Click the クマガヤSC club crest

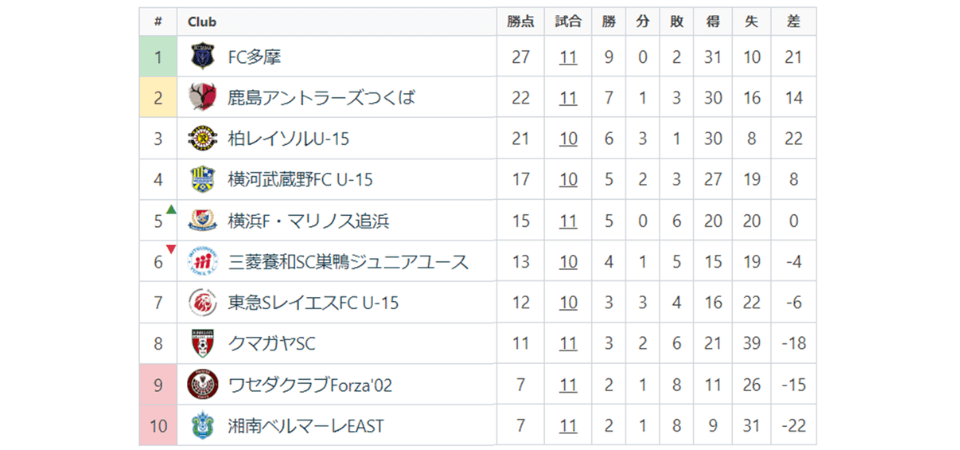(202, 344)
